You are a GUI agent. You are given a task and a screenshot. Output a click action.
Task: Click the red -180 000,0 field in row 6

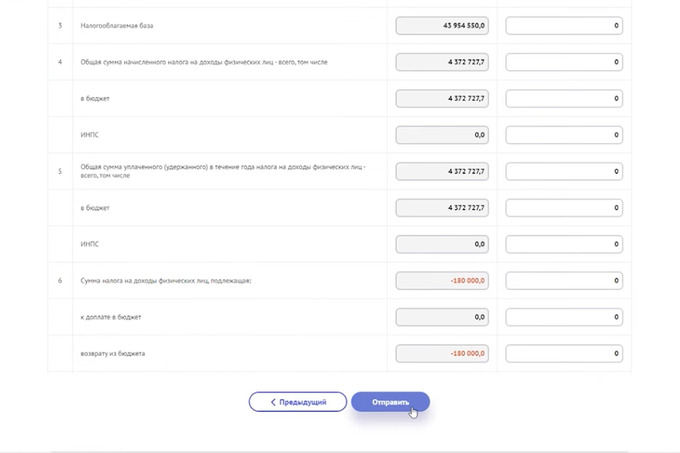click(x=442, y=280)
